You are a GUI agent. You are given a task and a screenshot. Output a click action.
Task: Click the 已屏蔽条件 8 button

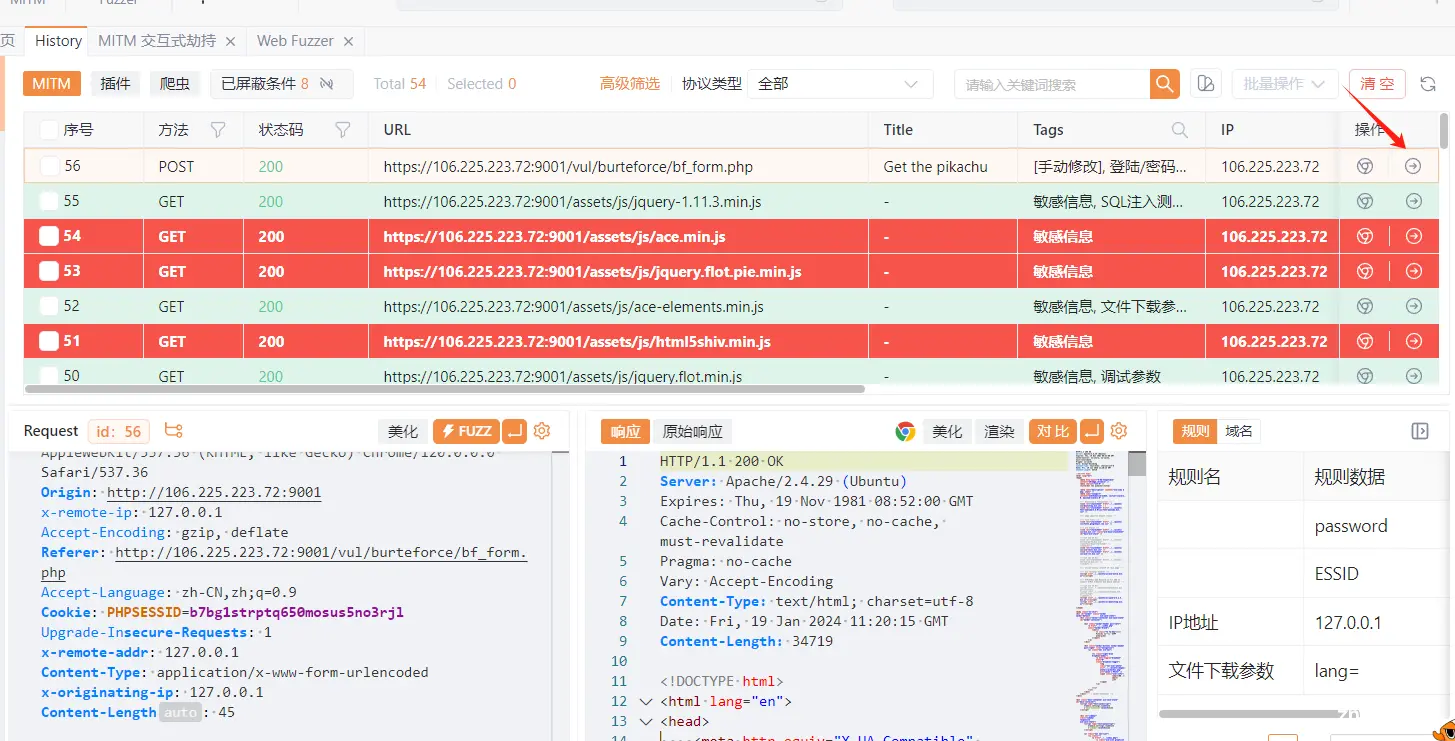(281, 84)
